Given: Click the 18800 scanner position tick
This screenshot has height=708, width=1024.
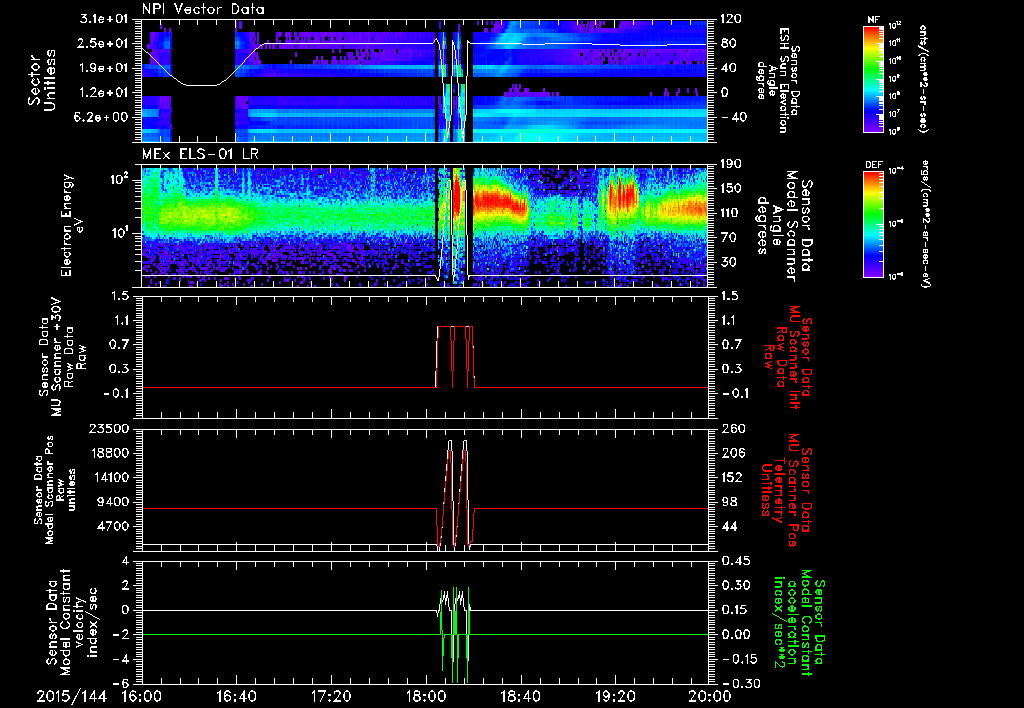Looking at the screenshot, I should click(x=110, y=453).
